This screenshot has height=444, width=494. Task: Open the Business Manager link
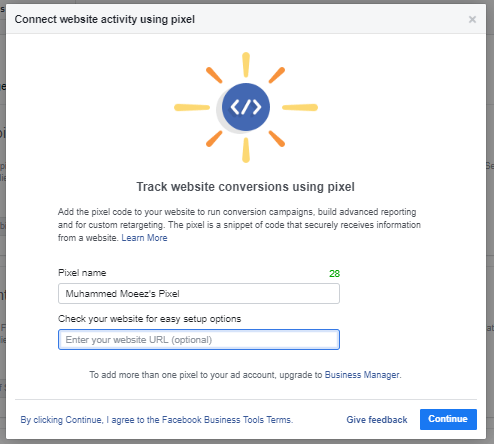362,375
